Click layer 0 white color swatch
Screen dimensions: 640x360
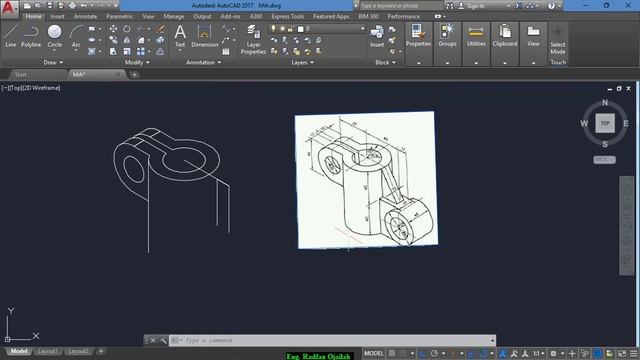click(300, 29)
